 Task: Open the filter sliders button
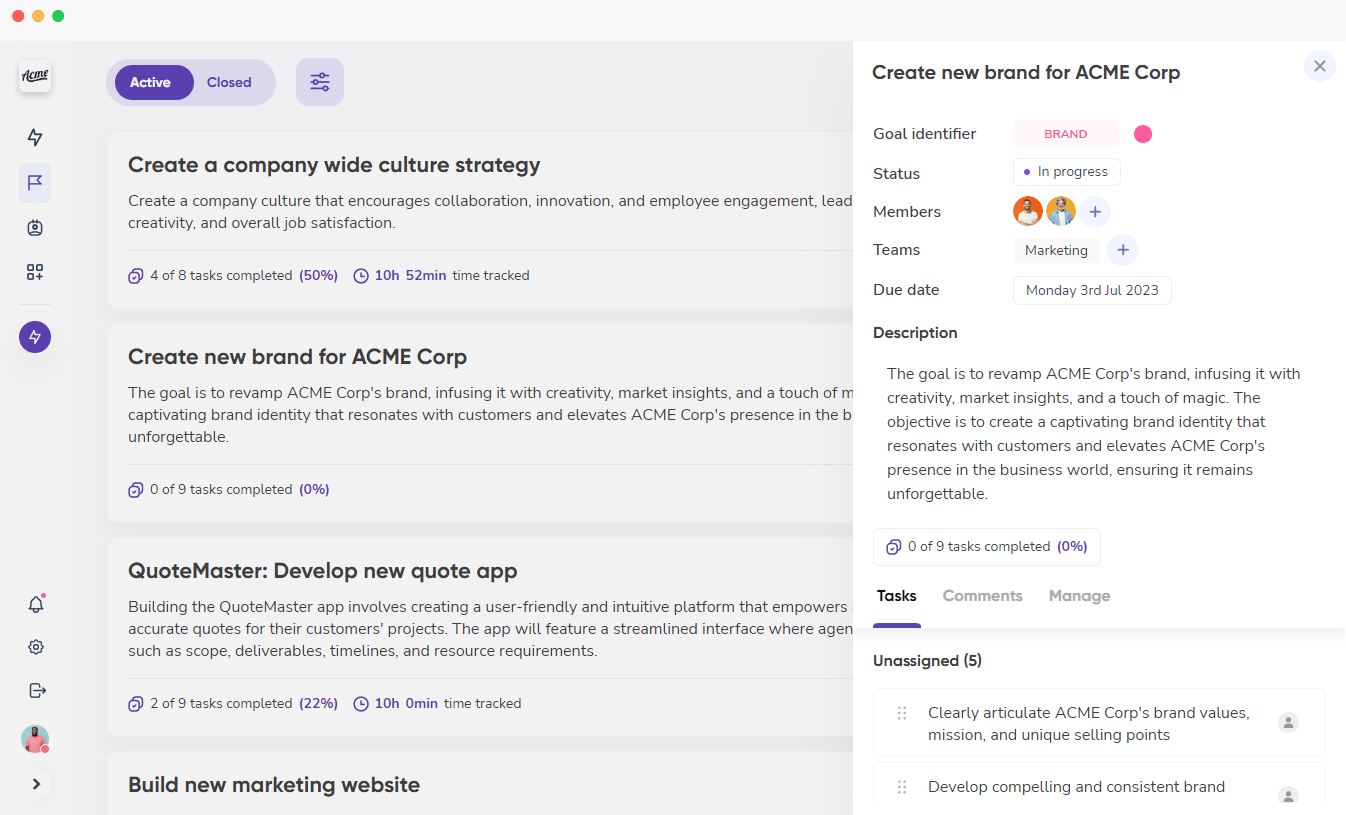[x=320, y=82]
